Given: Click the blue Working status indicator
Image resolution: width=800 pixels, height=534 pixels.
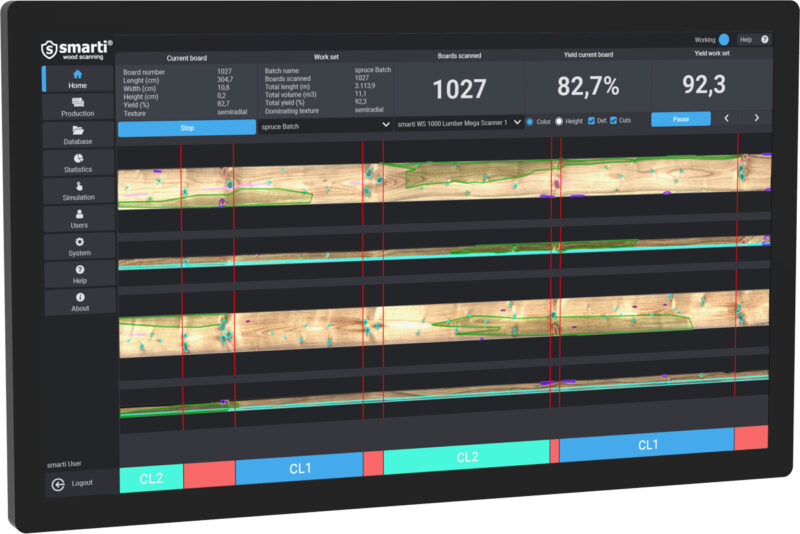Looking at the screenshot, I should [x=723, y=39].
